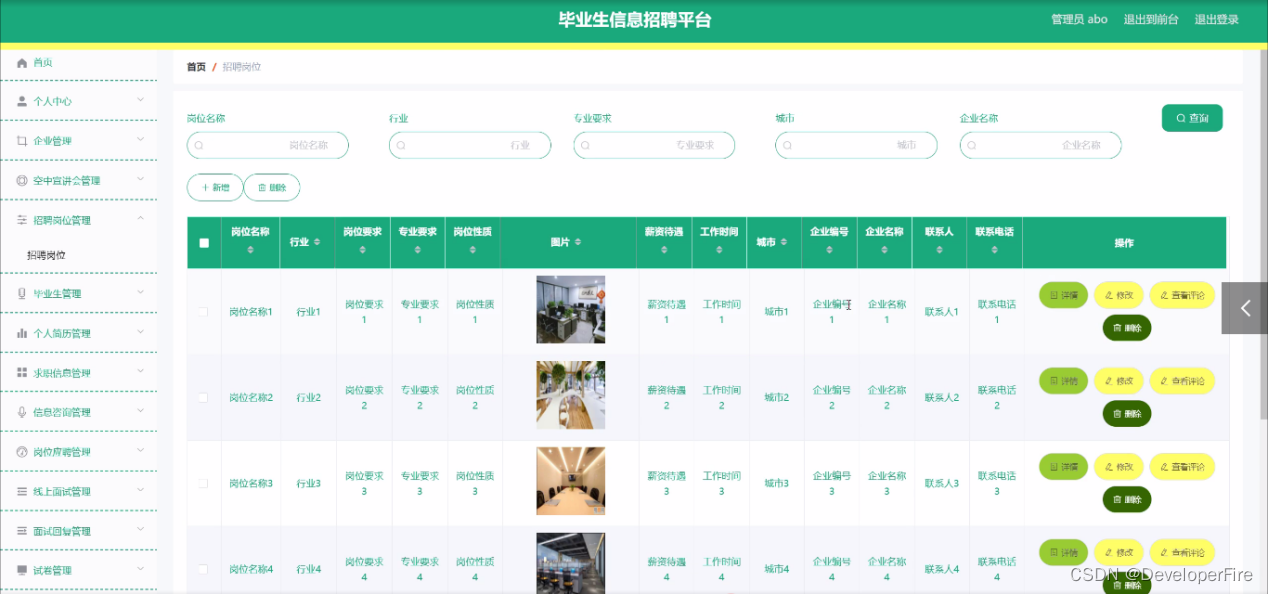Image resolution: width=1268 pixels, height=594 pixels.
Task: Click the monitor icon beside 试卷管理
Action: click(22, 570)
